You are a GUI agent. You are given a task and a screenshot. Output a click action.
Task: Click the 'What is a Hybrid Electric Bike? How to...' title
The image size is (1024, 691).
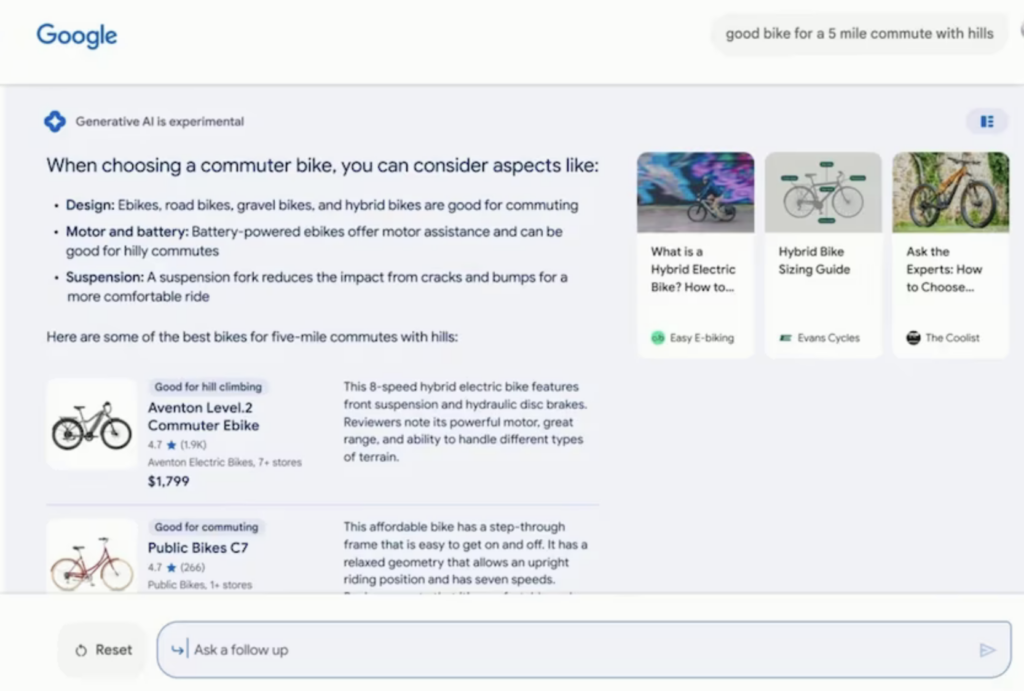pyautogui.click(x=693, y=269)
